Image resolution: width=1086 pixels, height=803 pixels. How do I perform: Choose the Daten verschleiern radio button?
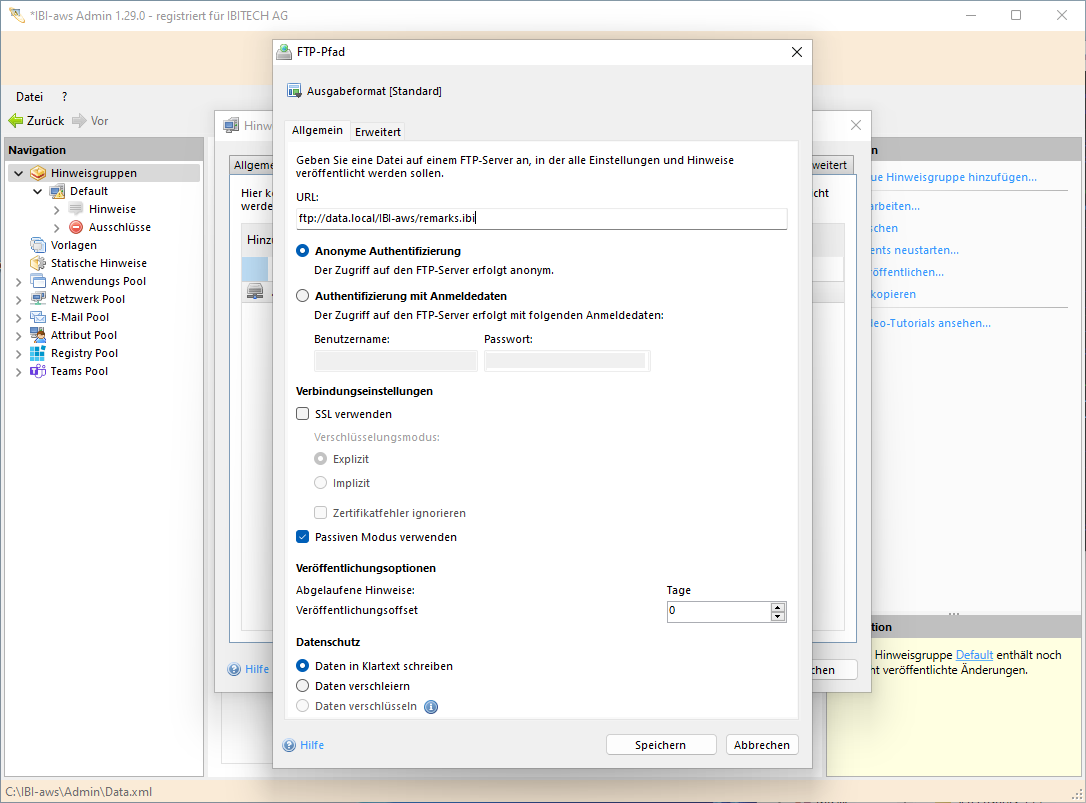(303, 686)
